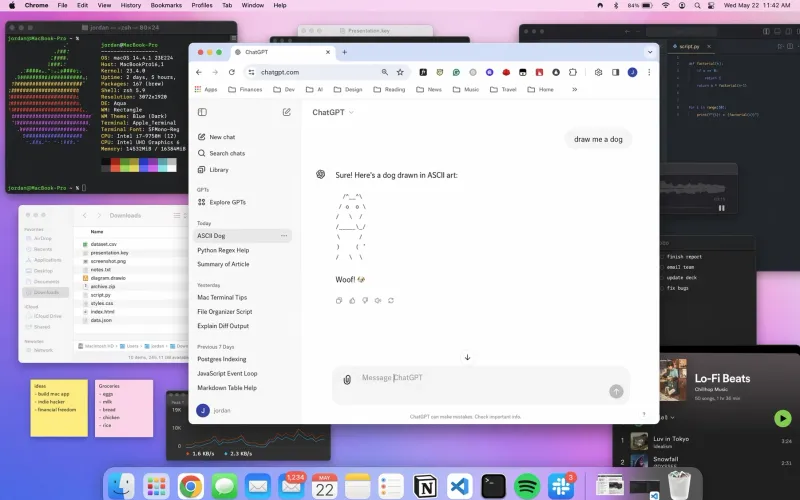Click the scroll-to-bottom arrow button
The height and width of the screenshot is (500, 800).
(x=467, y=357)
